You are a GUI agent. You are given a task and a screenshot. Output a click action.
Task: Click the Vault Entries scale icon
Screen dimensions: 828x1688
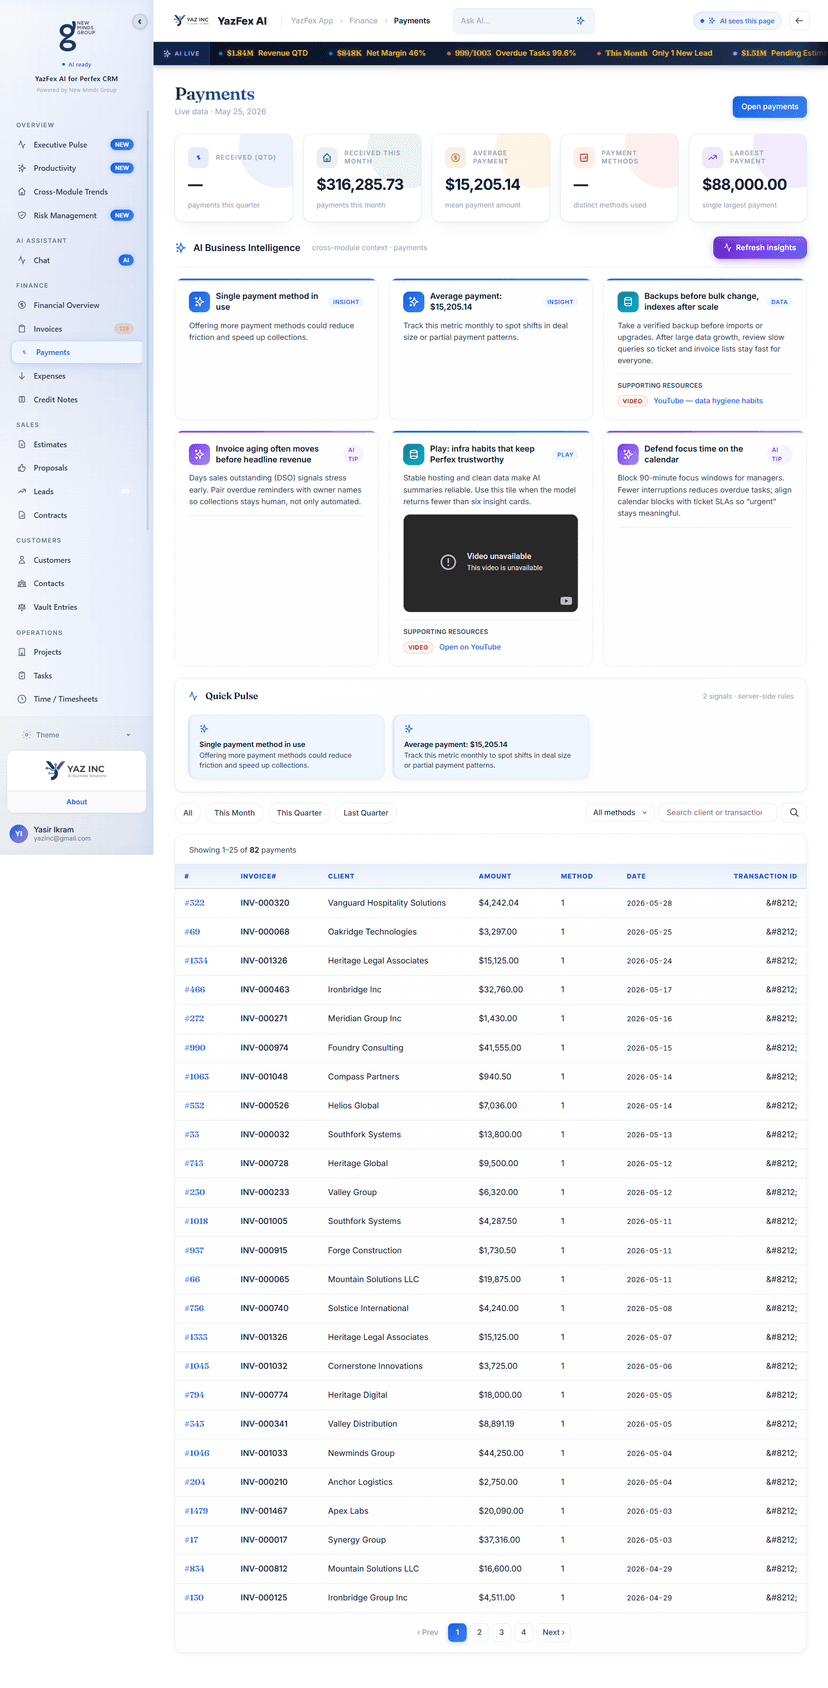click(x=22, y=607)
